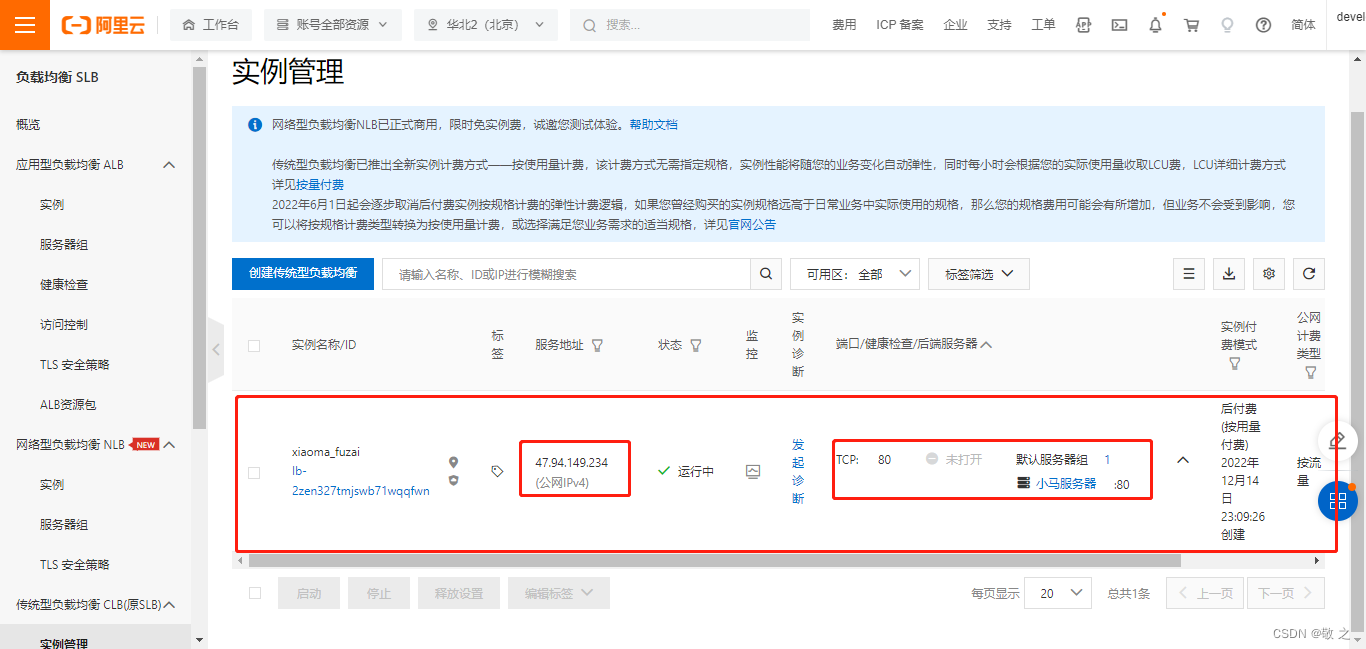This screenshot has height=649, width=1366.
Task: Click the top bar 搜索 box
Action: point(690,25)
